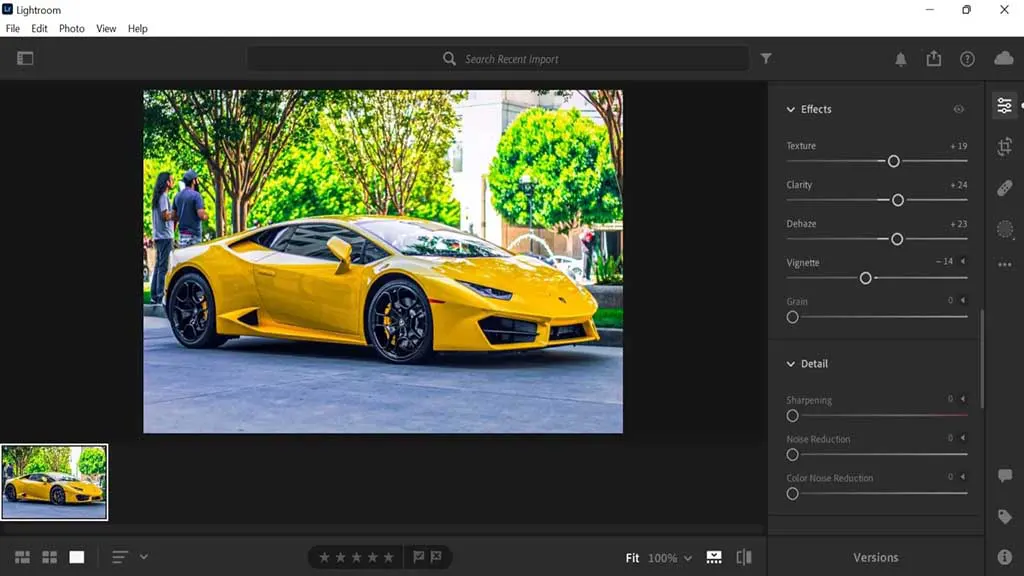Open the sort dropdown arrow
Screen dimensions: 1024x576
click(x=144, y=557)
